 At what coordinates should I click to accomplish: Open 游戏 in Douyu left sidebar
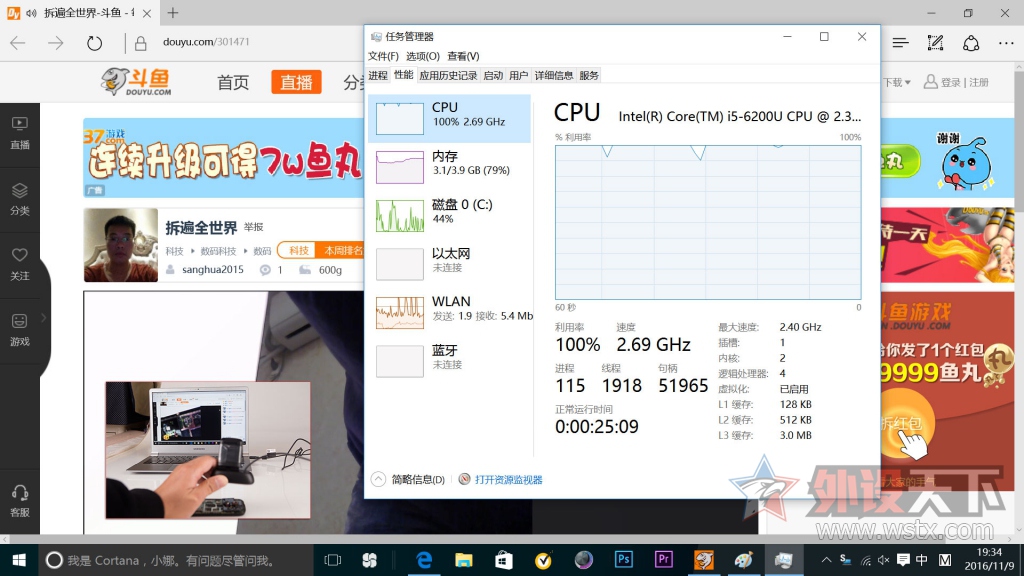click(x=20, y=330)
